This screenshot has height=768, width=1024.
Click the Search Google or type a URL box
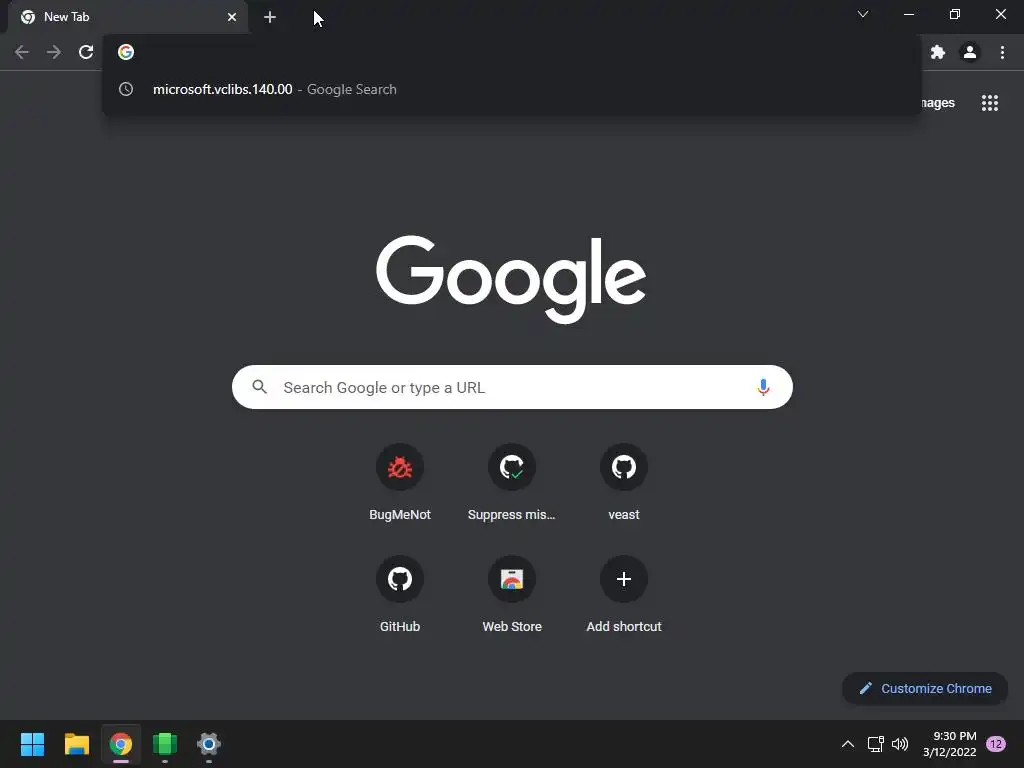pos(512,387)
